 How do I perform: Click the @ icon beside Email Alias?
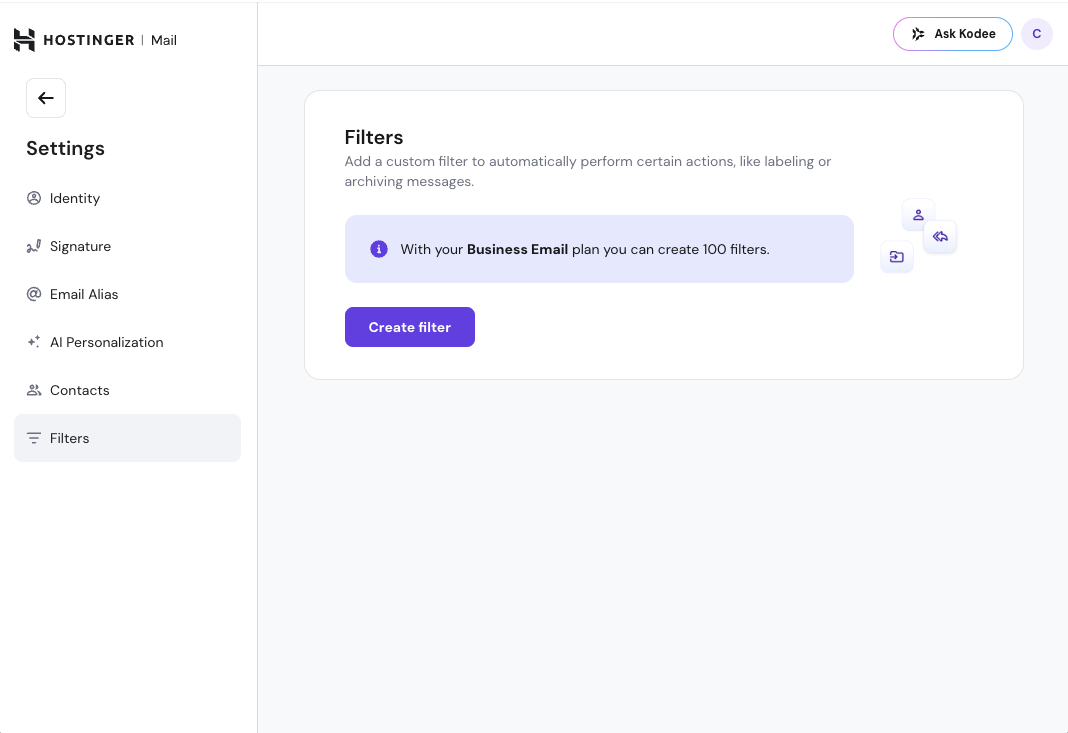tap(34, 294)
